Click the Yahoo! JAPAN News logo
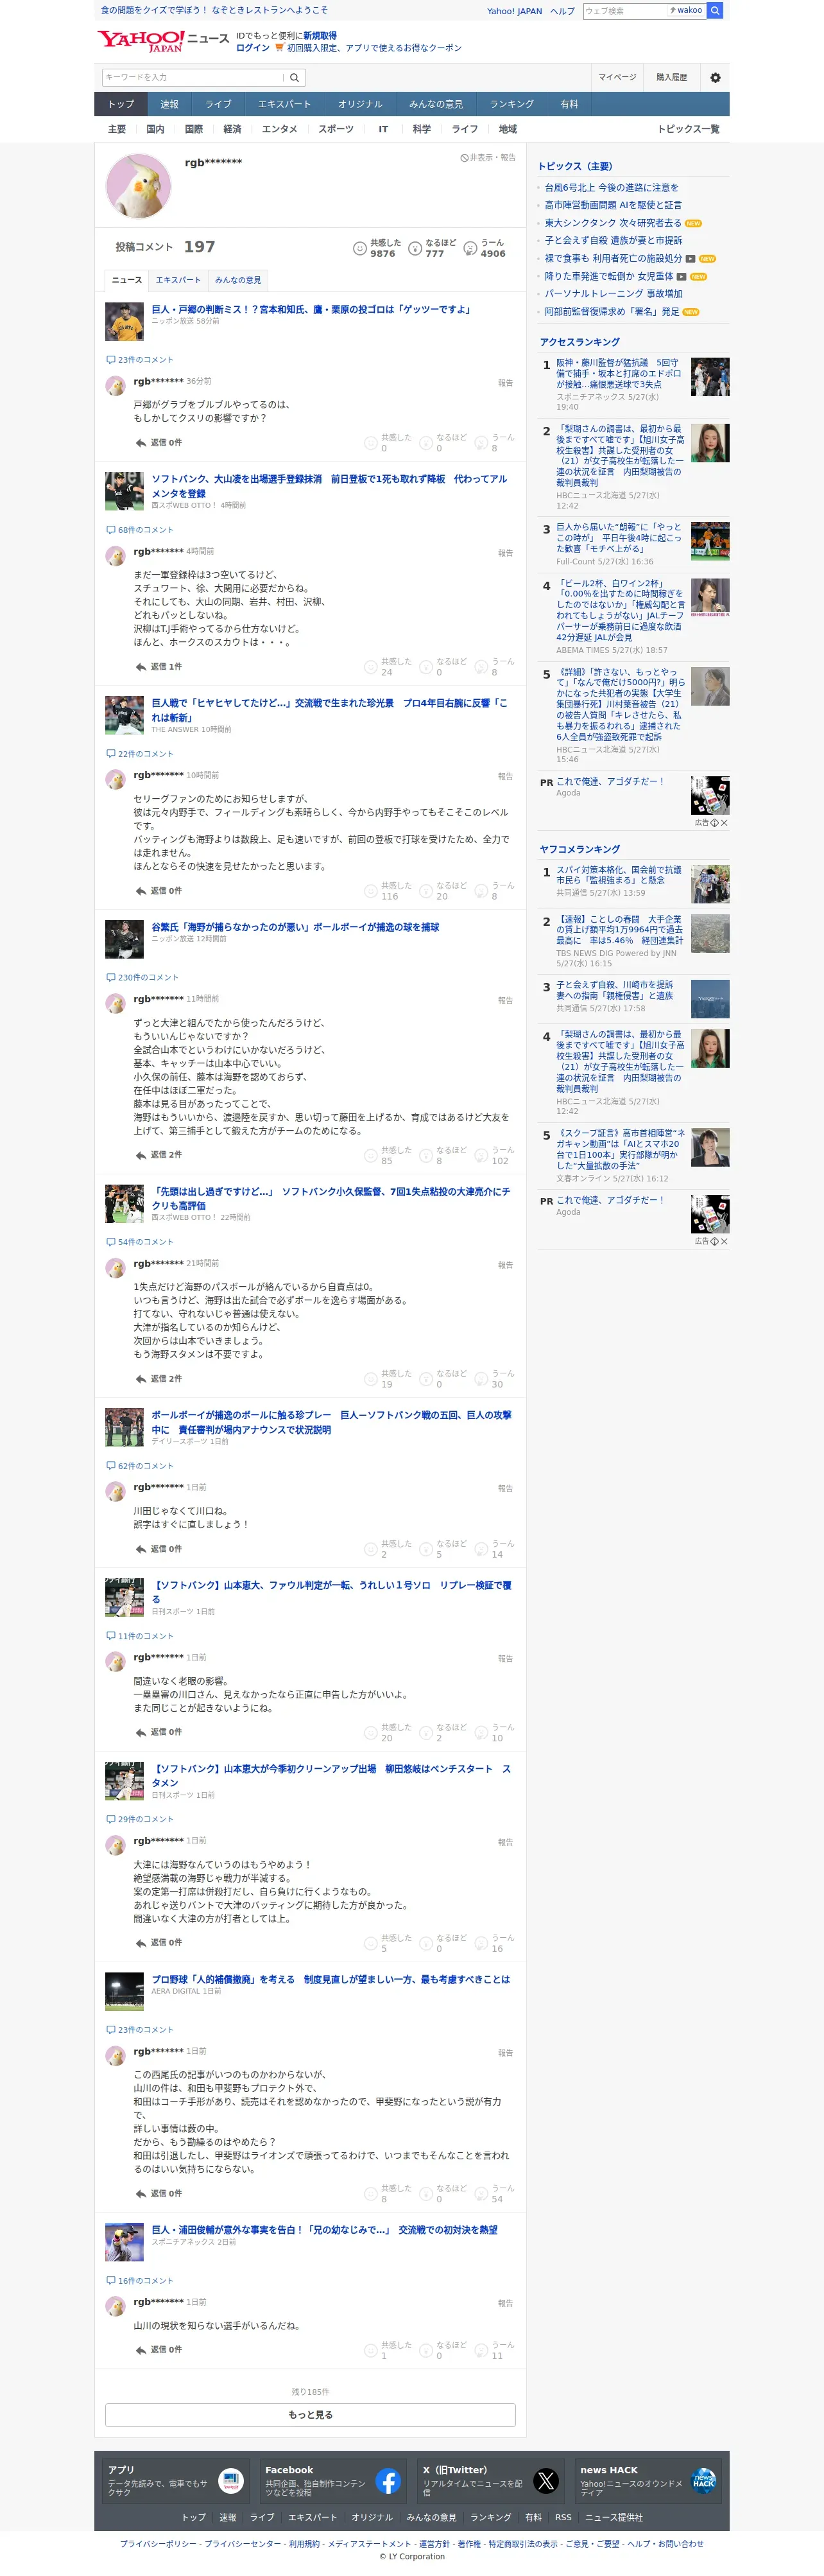The width and height of the screenshot is (824, 2576). pos(163,41)
